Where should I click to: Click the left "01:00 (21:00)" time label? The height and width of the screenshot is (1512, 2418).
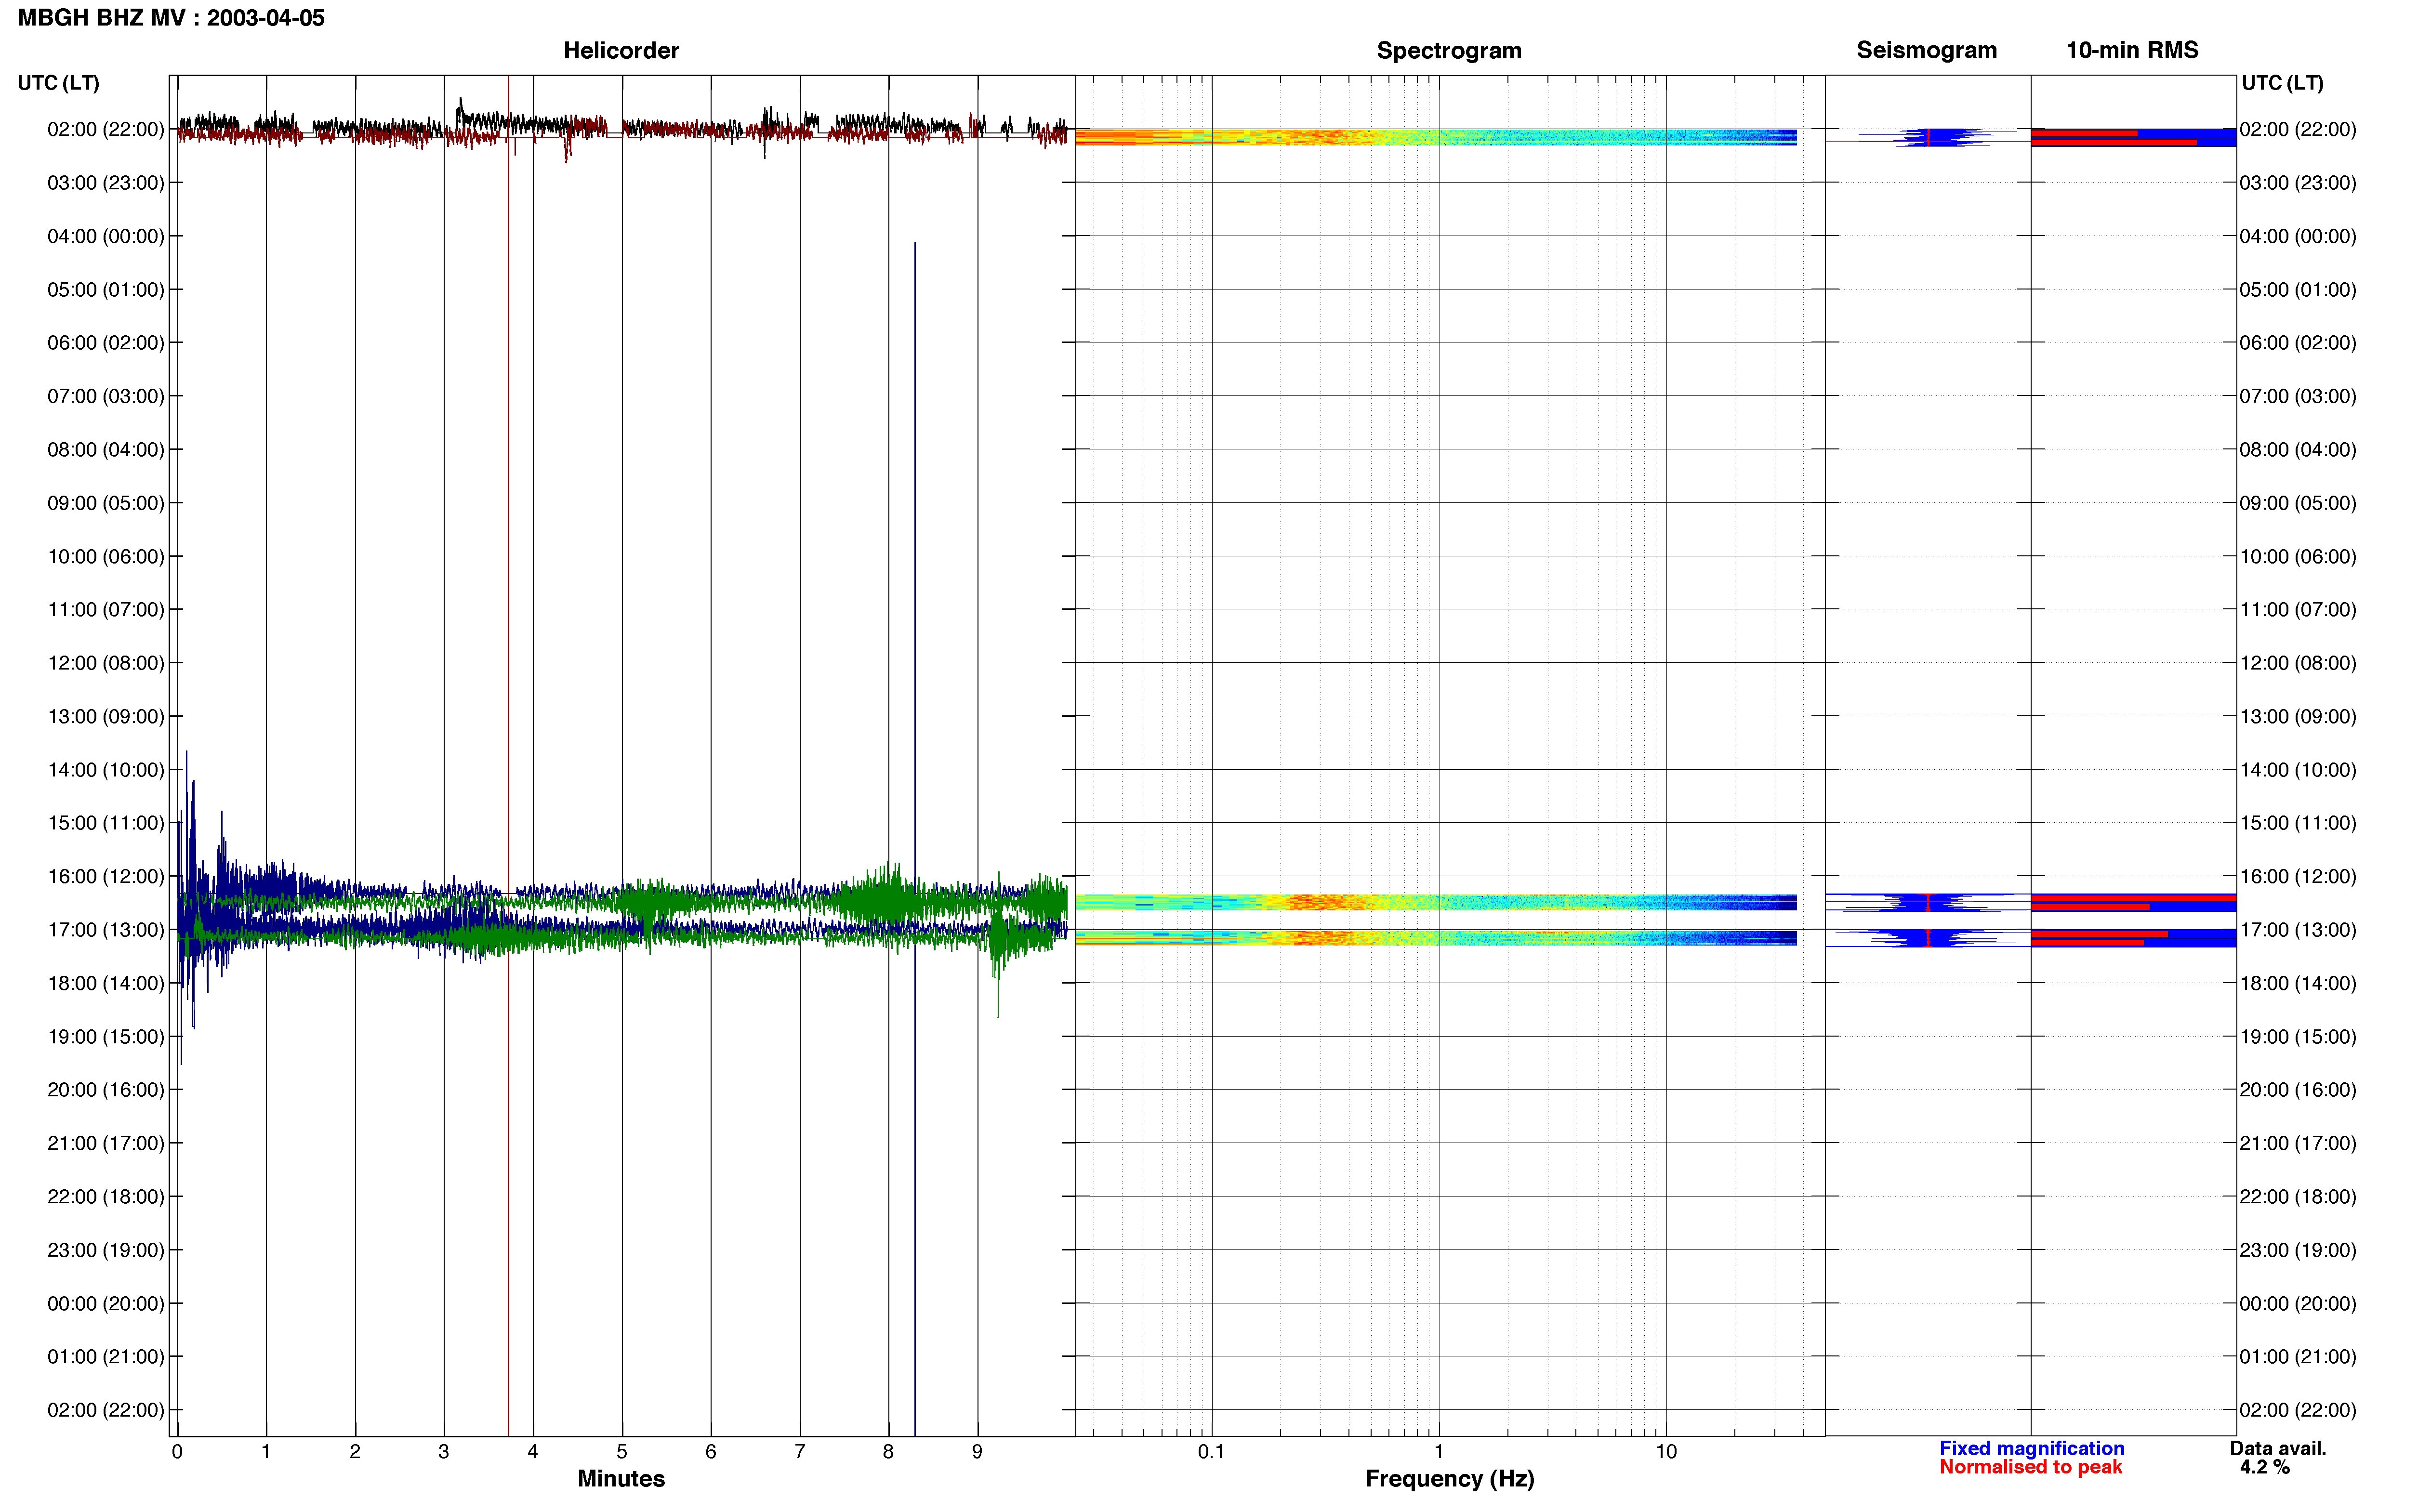point(105,1356)
